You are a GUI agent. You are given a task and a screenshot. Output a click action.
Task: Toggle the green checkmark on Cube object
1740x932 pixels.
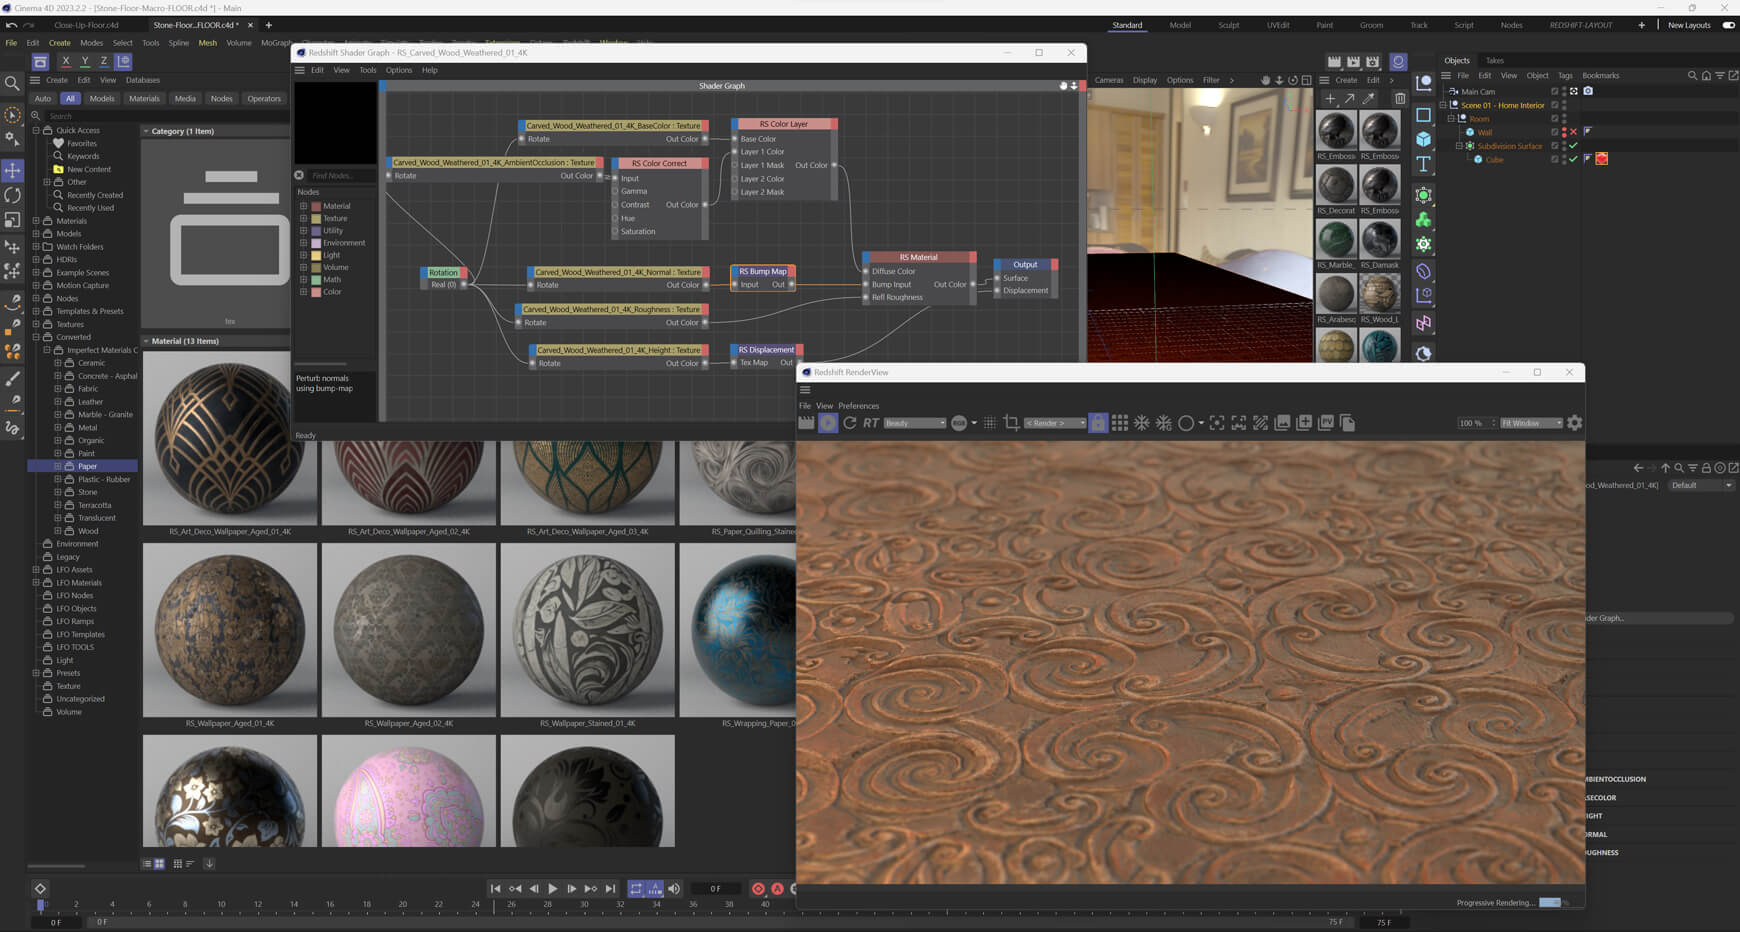[1573, 159]
